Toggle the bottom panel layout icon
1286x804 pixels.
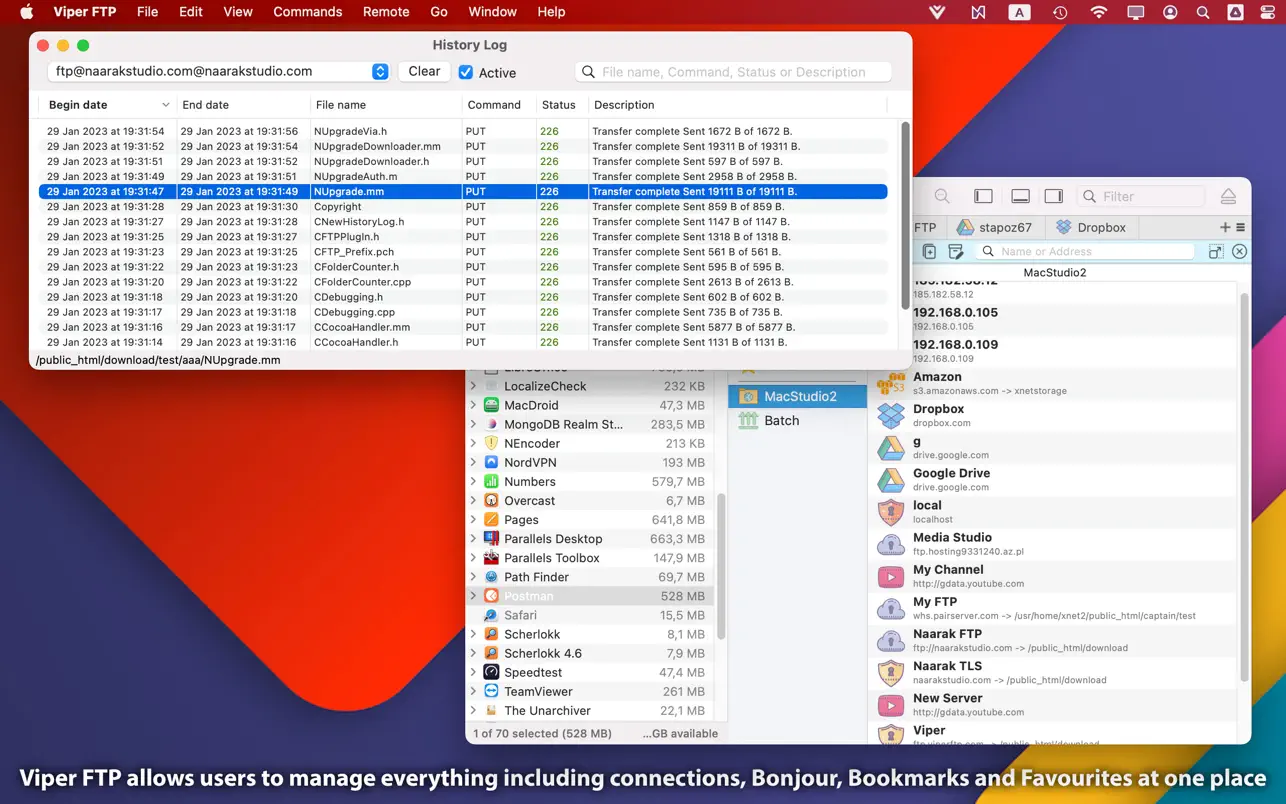click(1020, 197)
